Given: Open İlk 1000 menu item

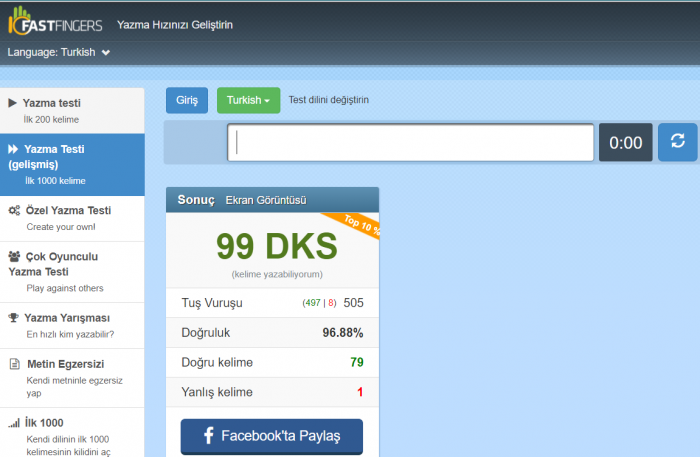Looking at the screenshot, I should coord(72,432).
